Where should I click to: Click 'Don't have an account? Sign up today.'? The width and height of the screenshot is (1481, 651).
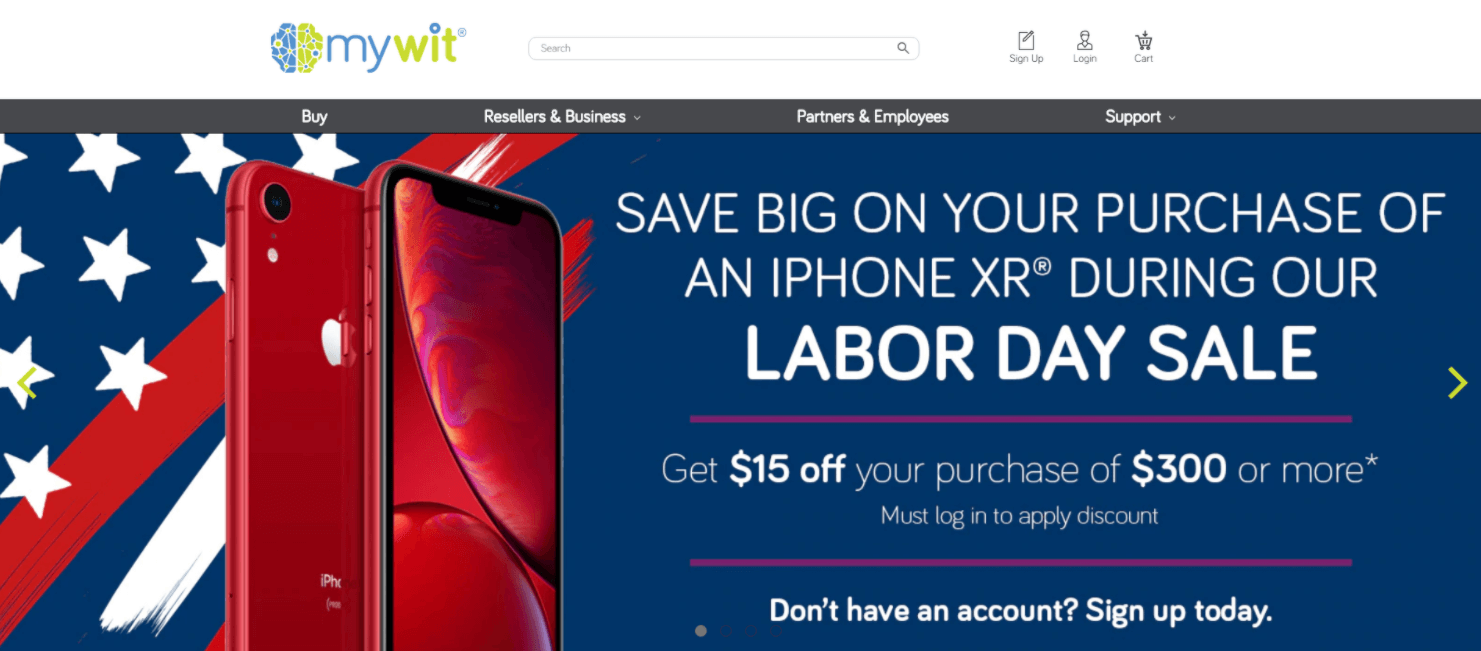(1021, 610)
